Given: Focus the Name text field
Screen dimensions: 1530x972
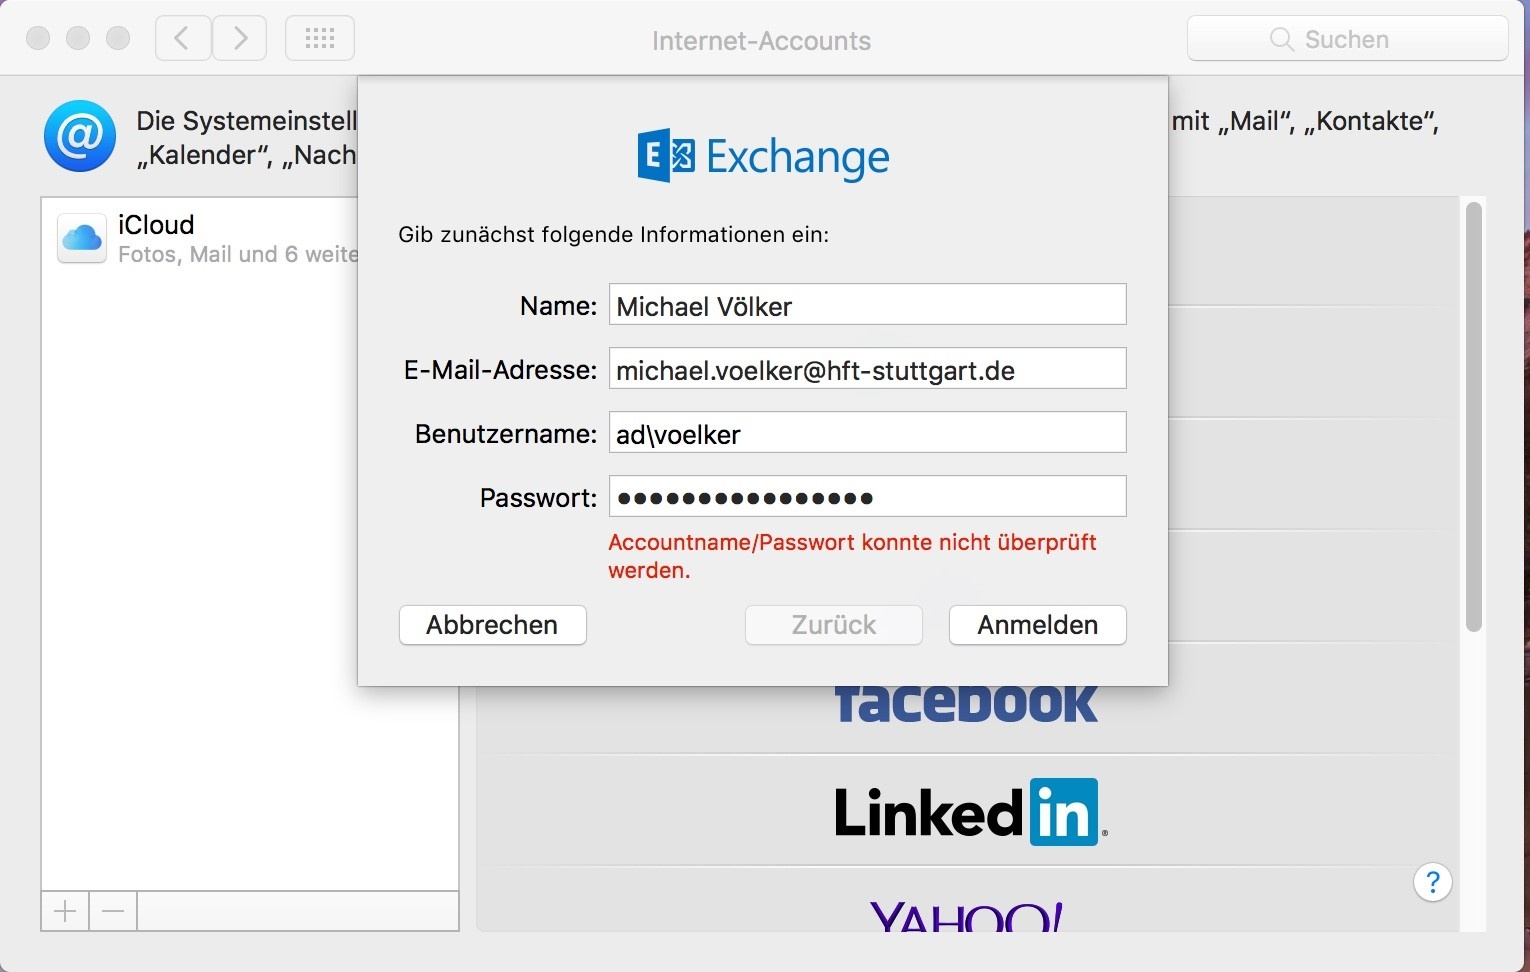Looking at the screenshot, I should coord(868,305).
